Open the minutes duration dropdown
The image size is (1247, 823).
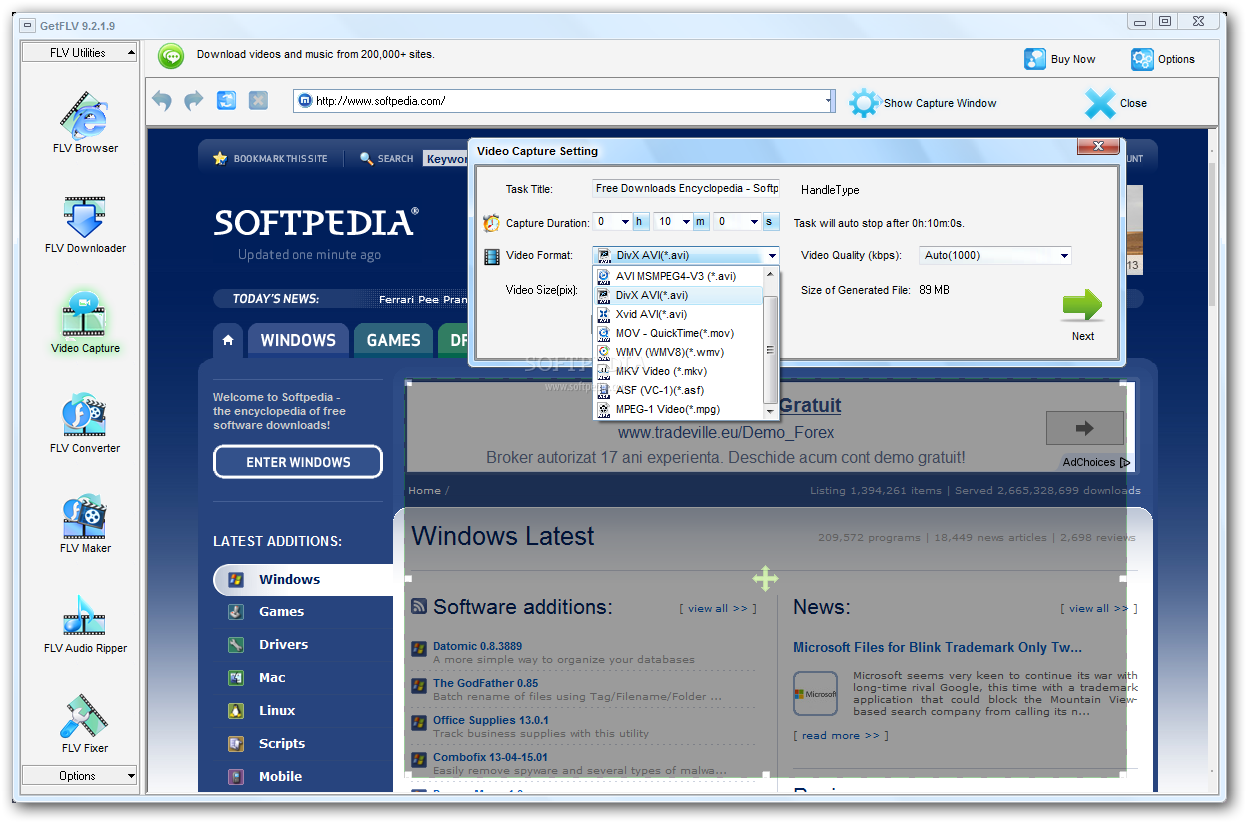(687, 222)
